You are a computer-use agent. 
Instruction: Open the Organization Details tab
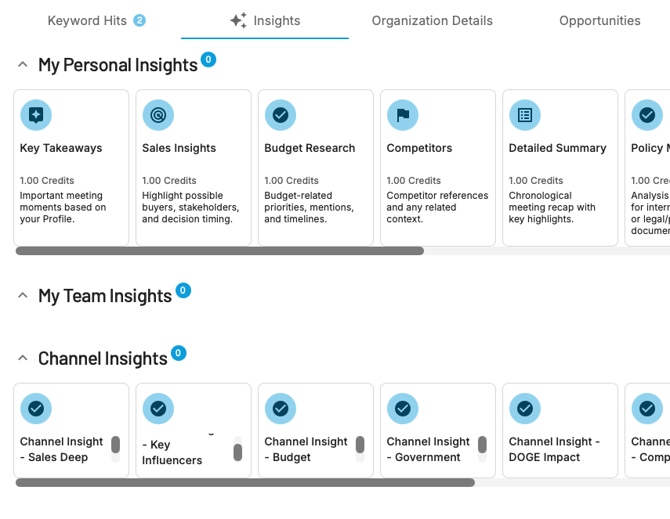click(x=432, y=20)
